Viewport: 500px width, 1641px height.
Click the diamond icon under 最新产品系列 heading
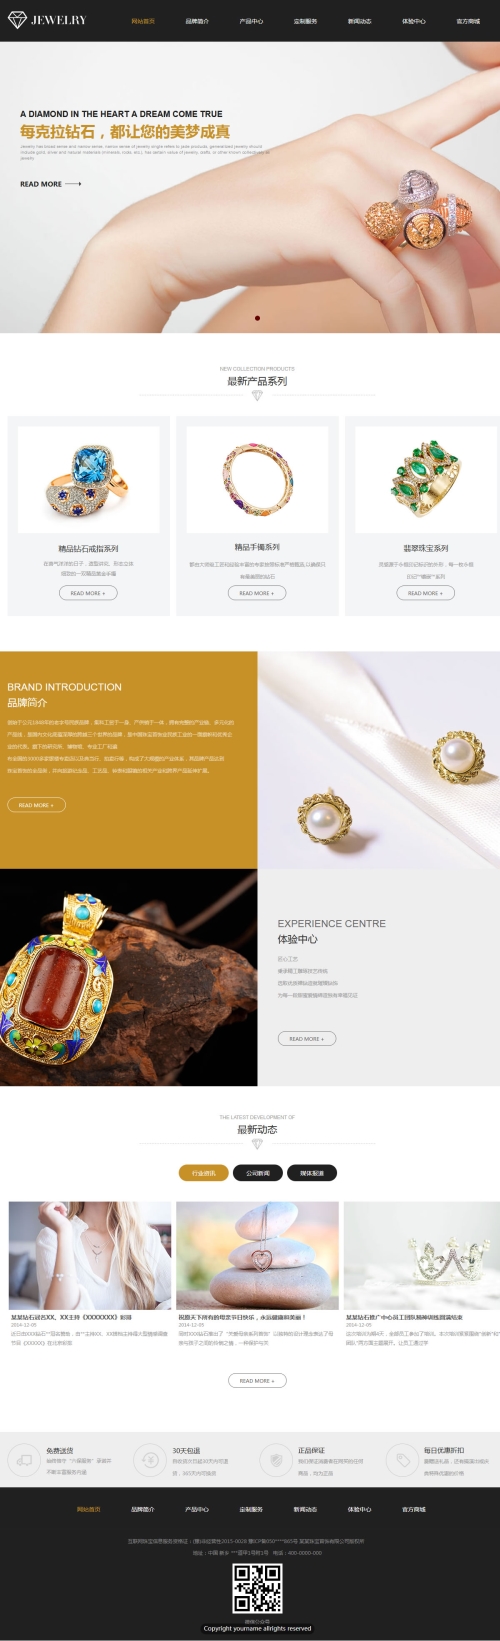(257, 396)
